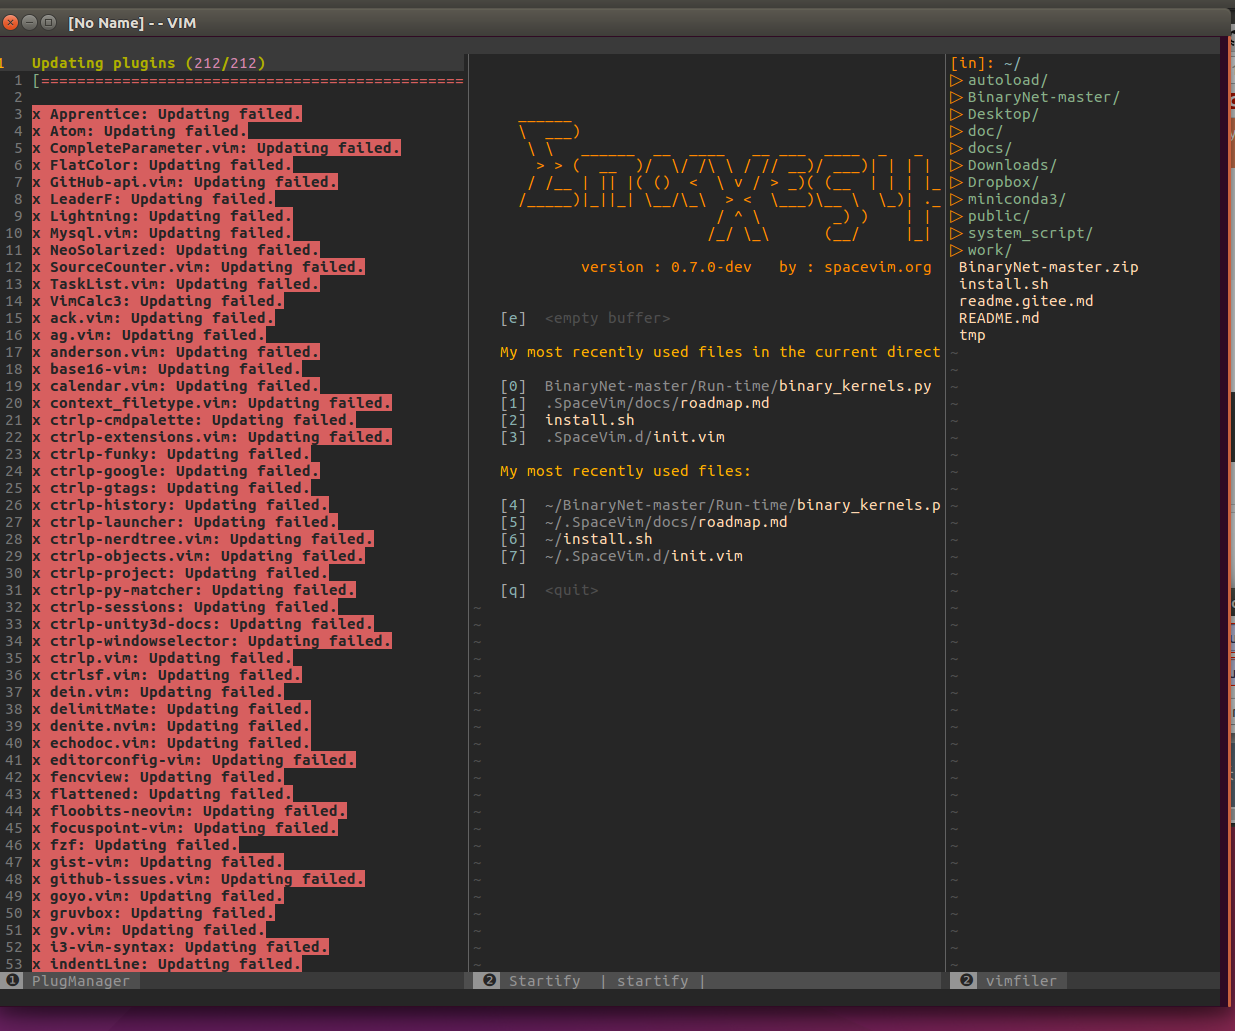
Task: Click 'ctrlp-nerdtree.vim: Updating failed.' line
Action: coord(202,539)
